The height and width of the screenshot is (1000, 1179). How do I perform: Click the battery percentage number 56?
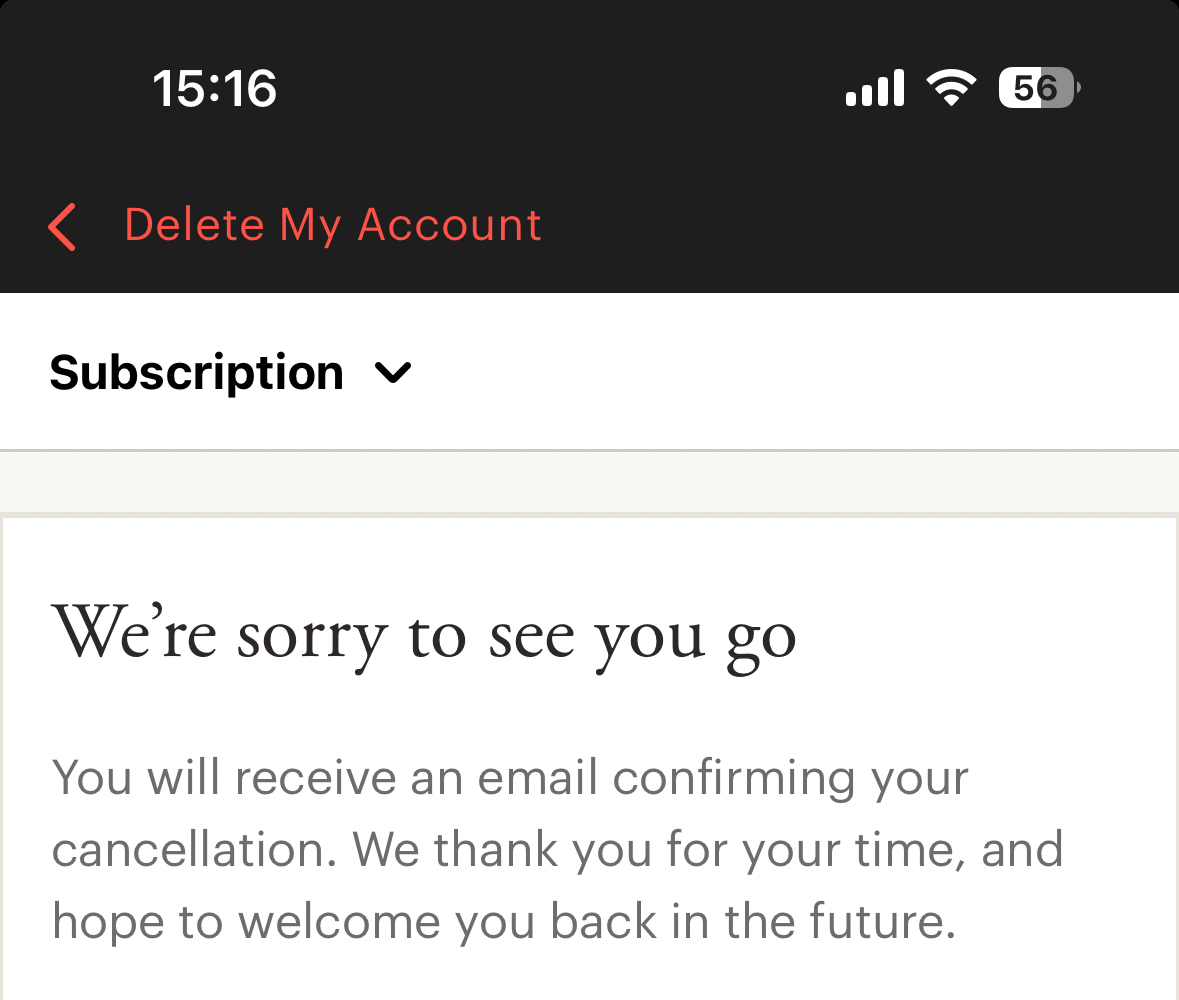click(1034, 88)
